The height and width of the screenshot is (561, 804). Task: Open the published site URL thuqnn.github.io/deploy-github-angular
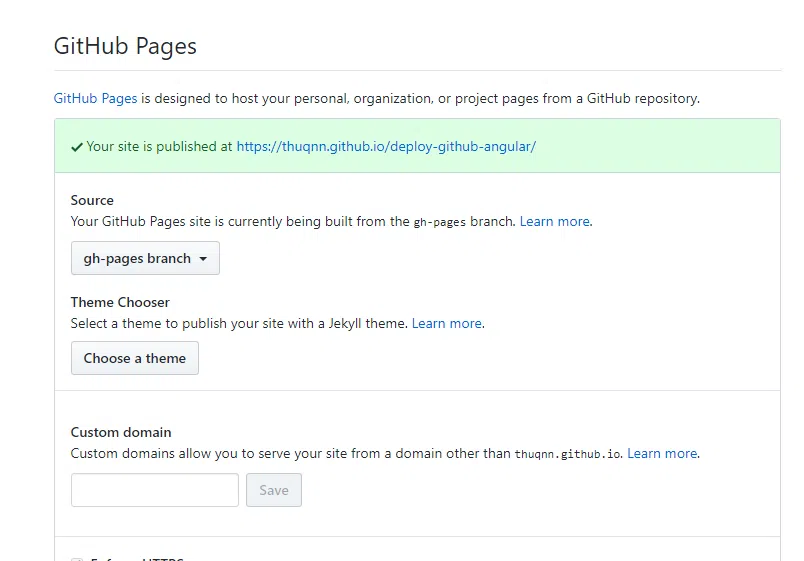386,146
